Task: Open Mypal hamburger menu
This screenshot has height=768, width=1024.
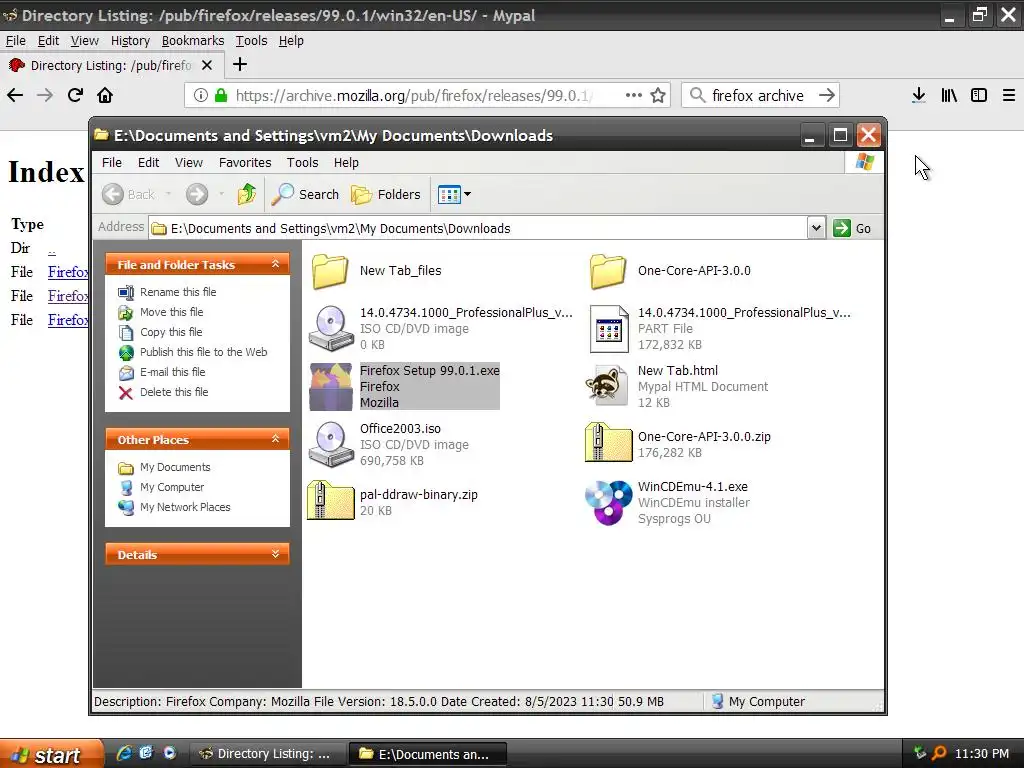Action: [x=1008, y=95]
